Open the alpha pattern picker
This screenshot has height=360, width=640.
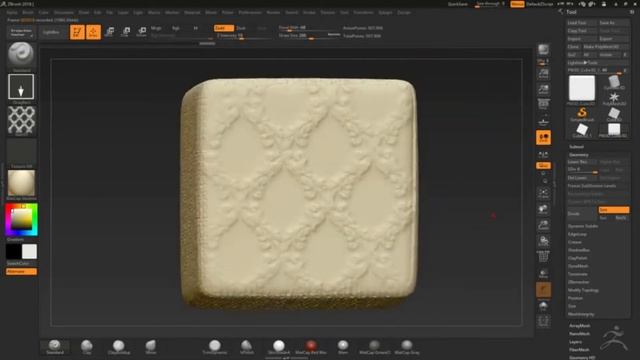tap(21, 119)
